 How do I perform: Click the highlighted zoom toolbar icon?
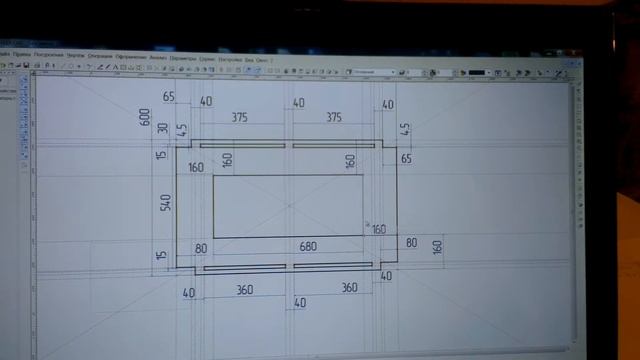click(x=249, y=70)
